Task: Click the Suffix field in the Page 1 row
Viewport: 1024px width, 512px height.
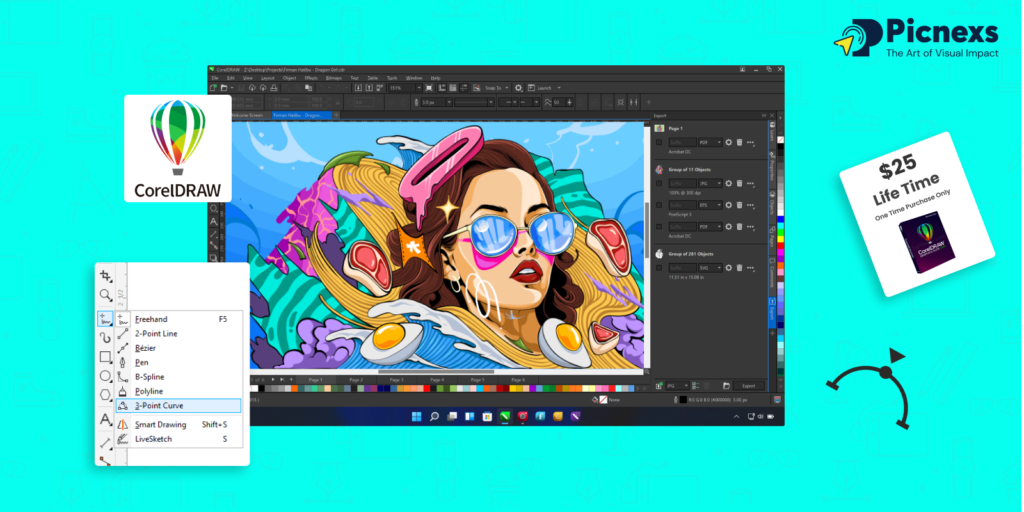Action: coord(682,142)
